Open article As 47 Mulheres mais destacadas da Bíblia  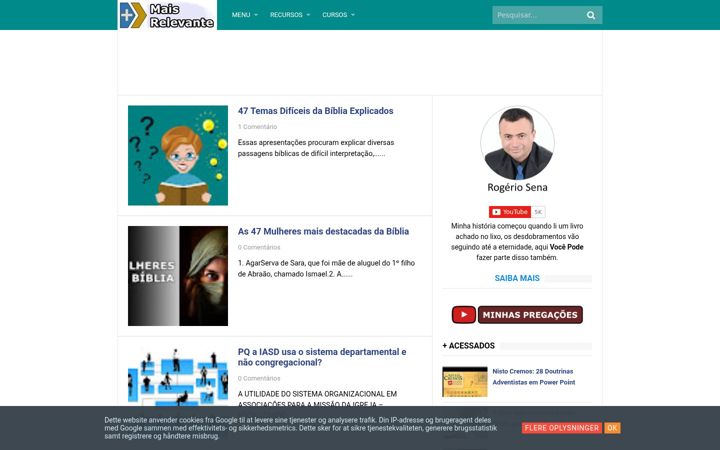(x=323, y=231)
